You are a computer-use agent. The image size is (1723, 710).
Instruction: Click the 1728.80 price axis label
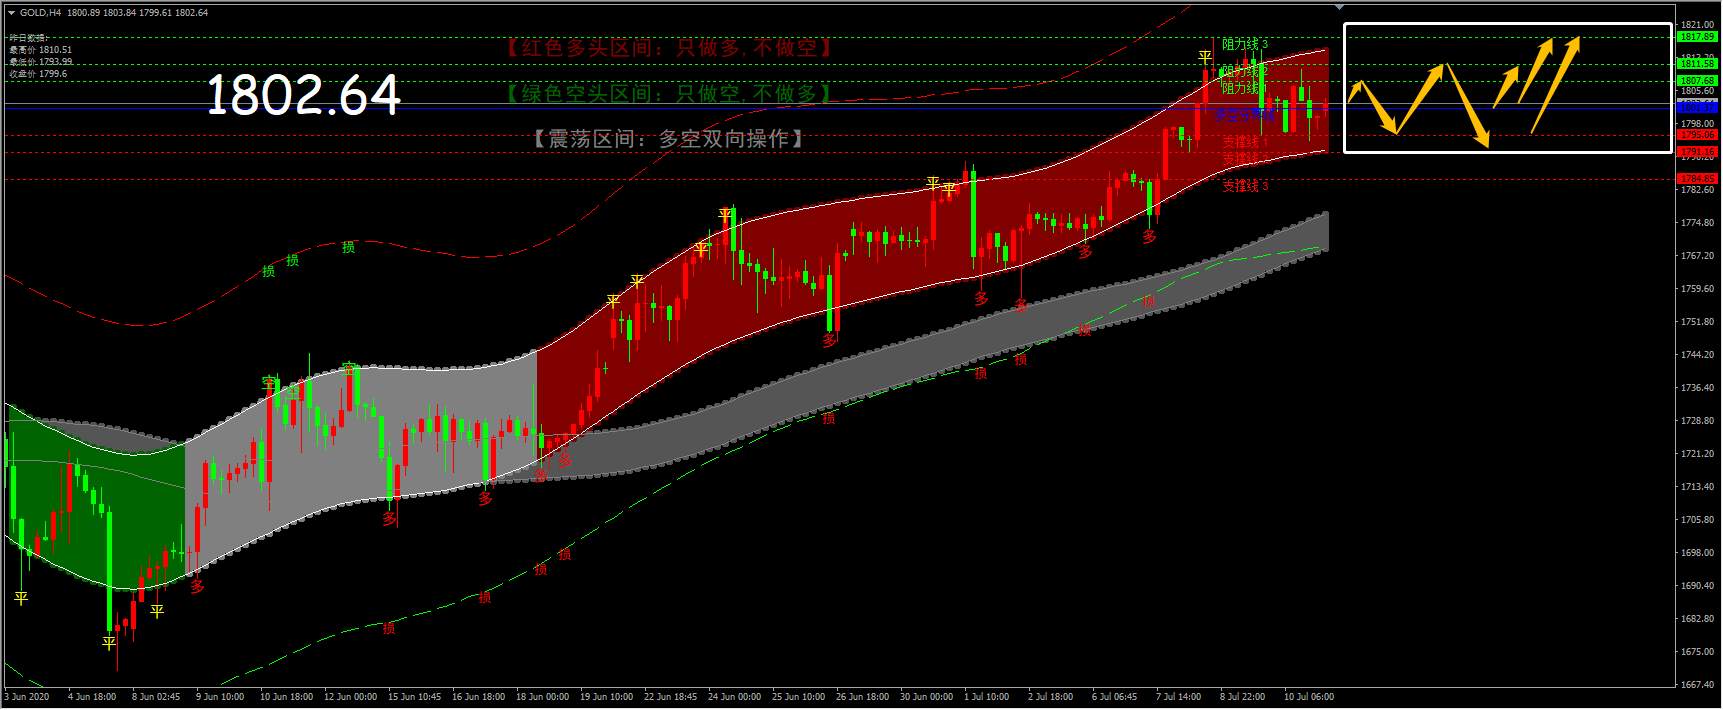coord(1699,421)
